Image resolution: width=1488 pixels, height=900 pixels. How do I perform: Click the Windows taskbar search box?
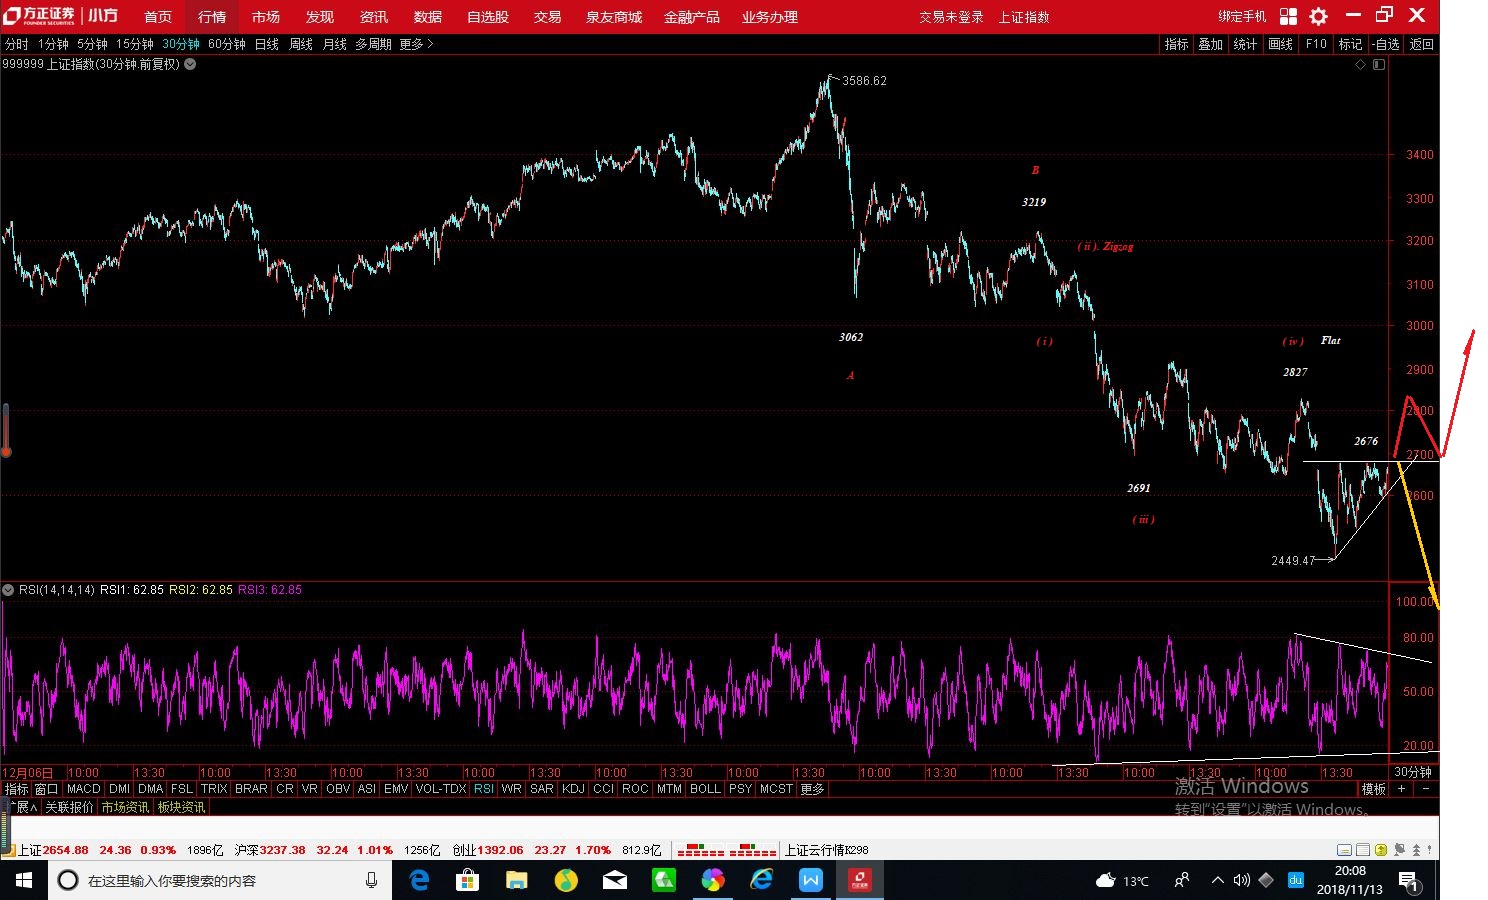coord(220,880)
